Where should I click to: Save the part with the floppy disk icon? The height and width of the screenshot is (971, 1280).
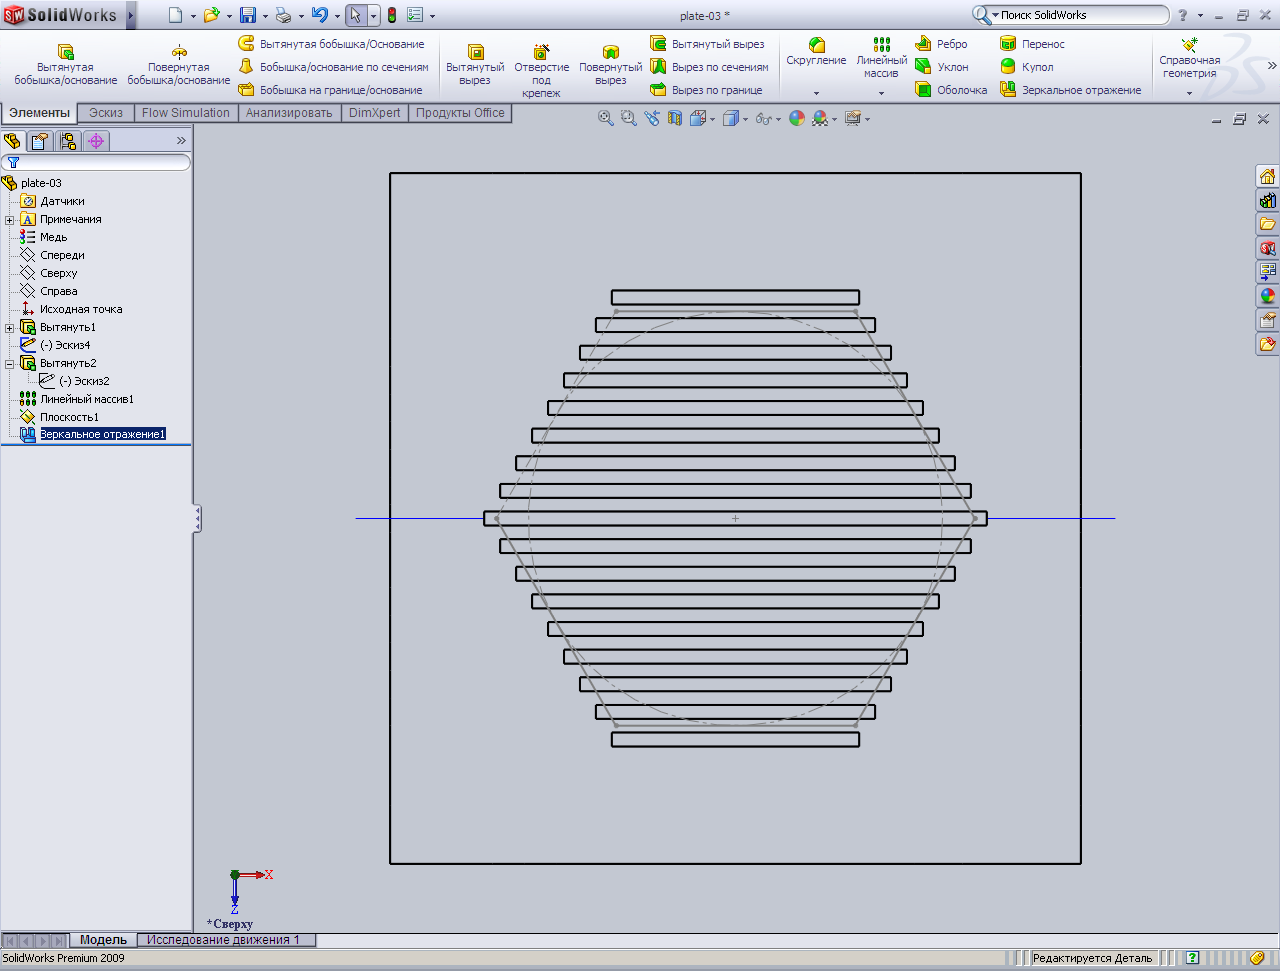pos(248,15)
